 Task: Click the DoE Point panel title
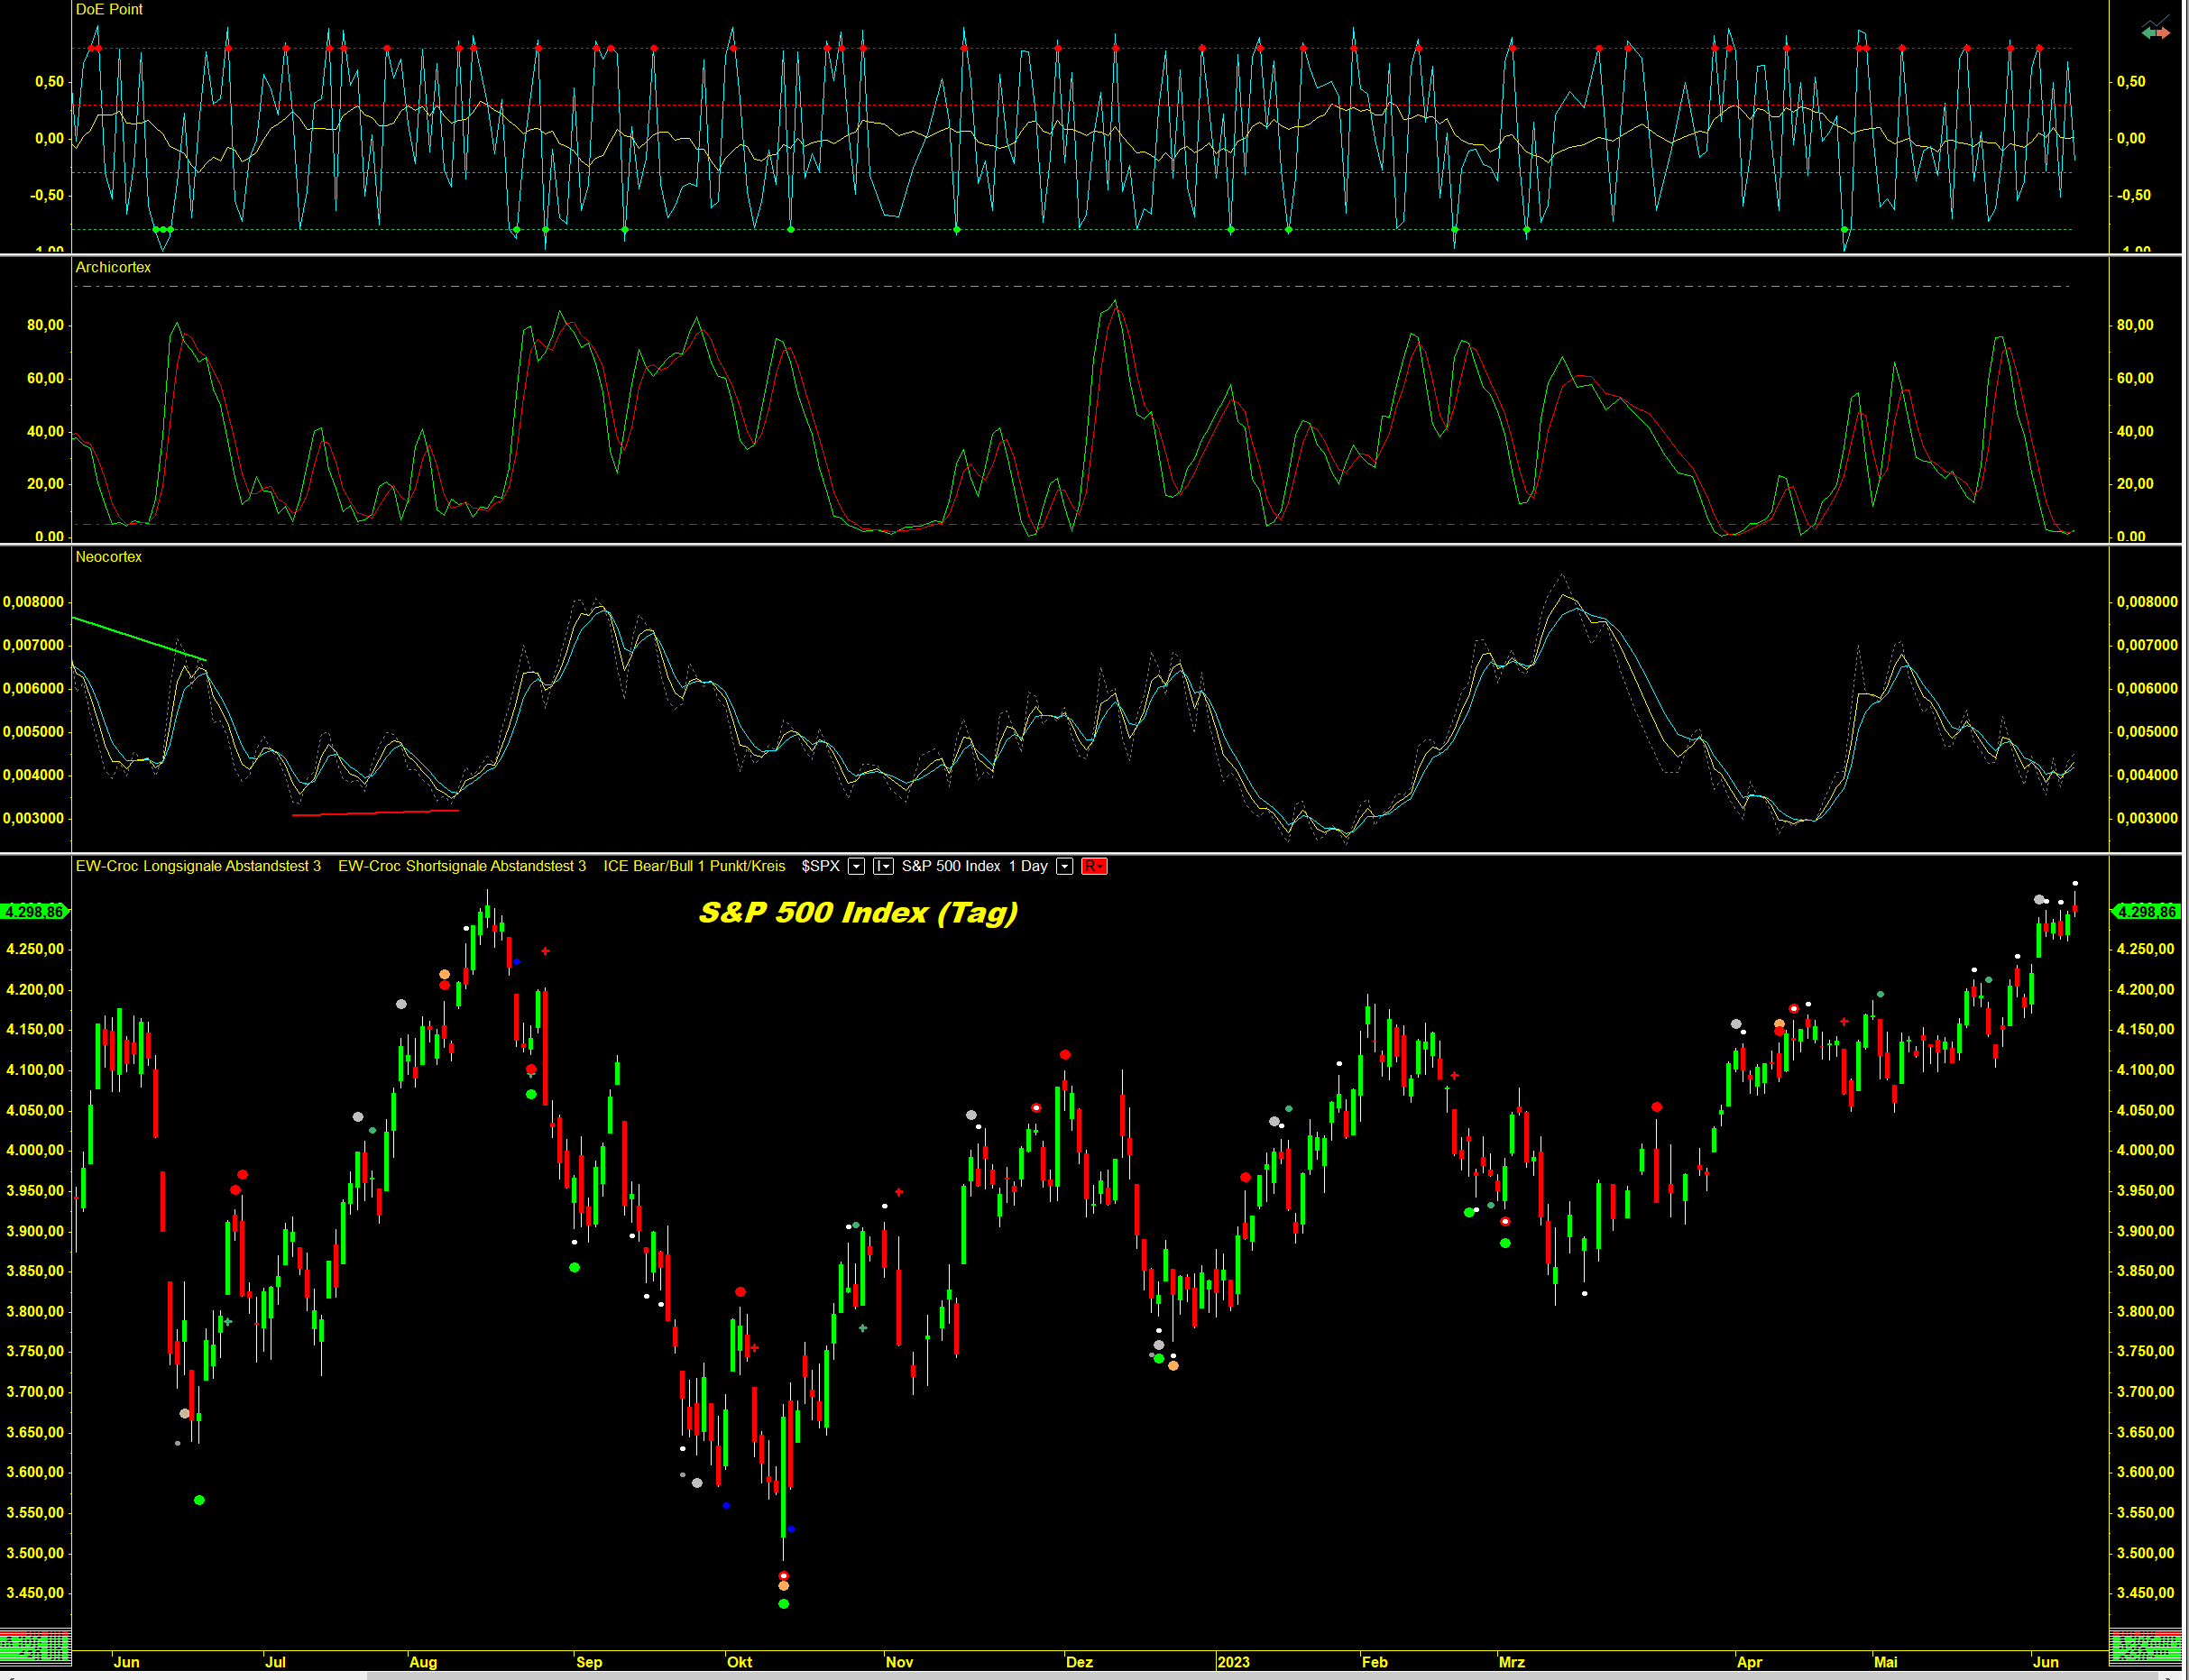[x=109, y=9]
